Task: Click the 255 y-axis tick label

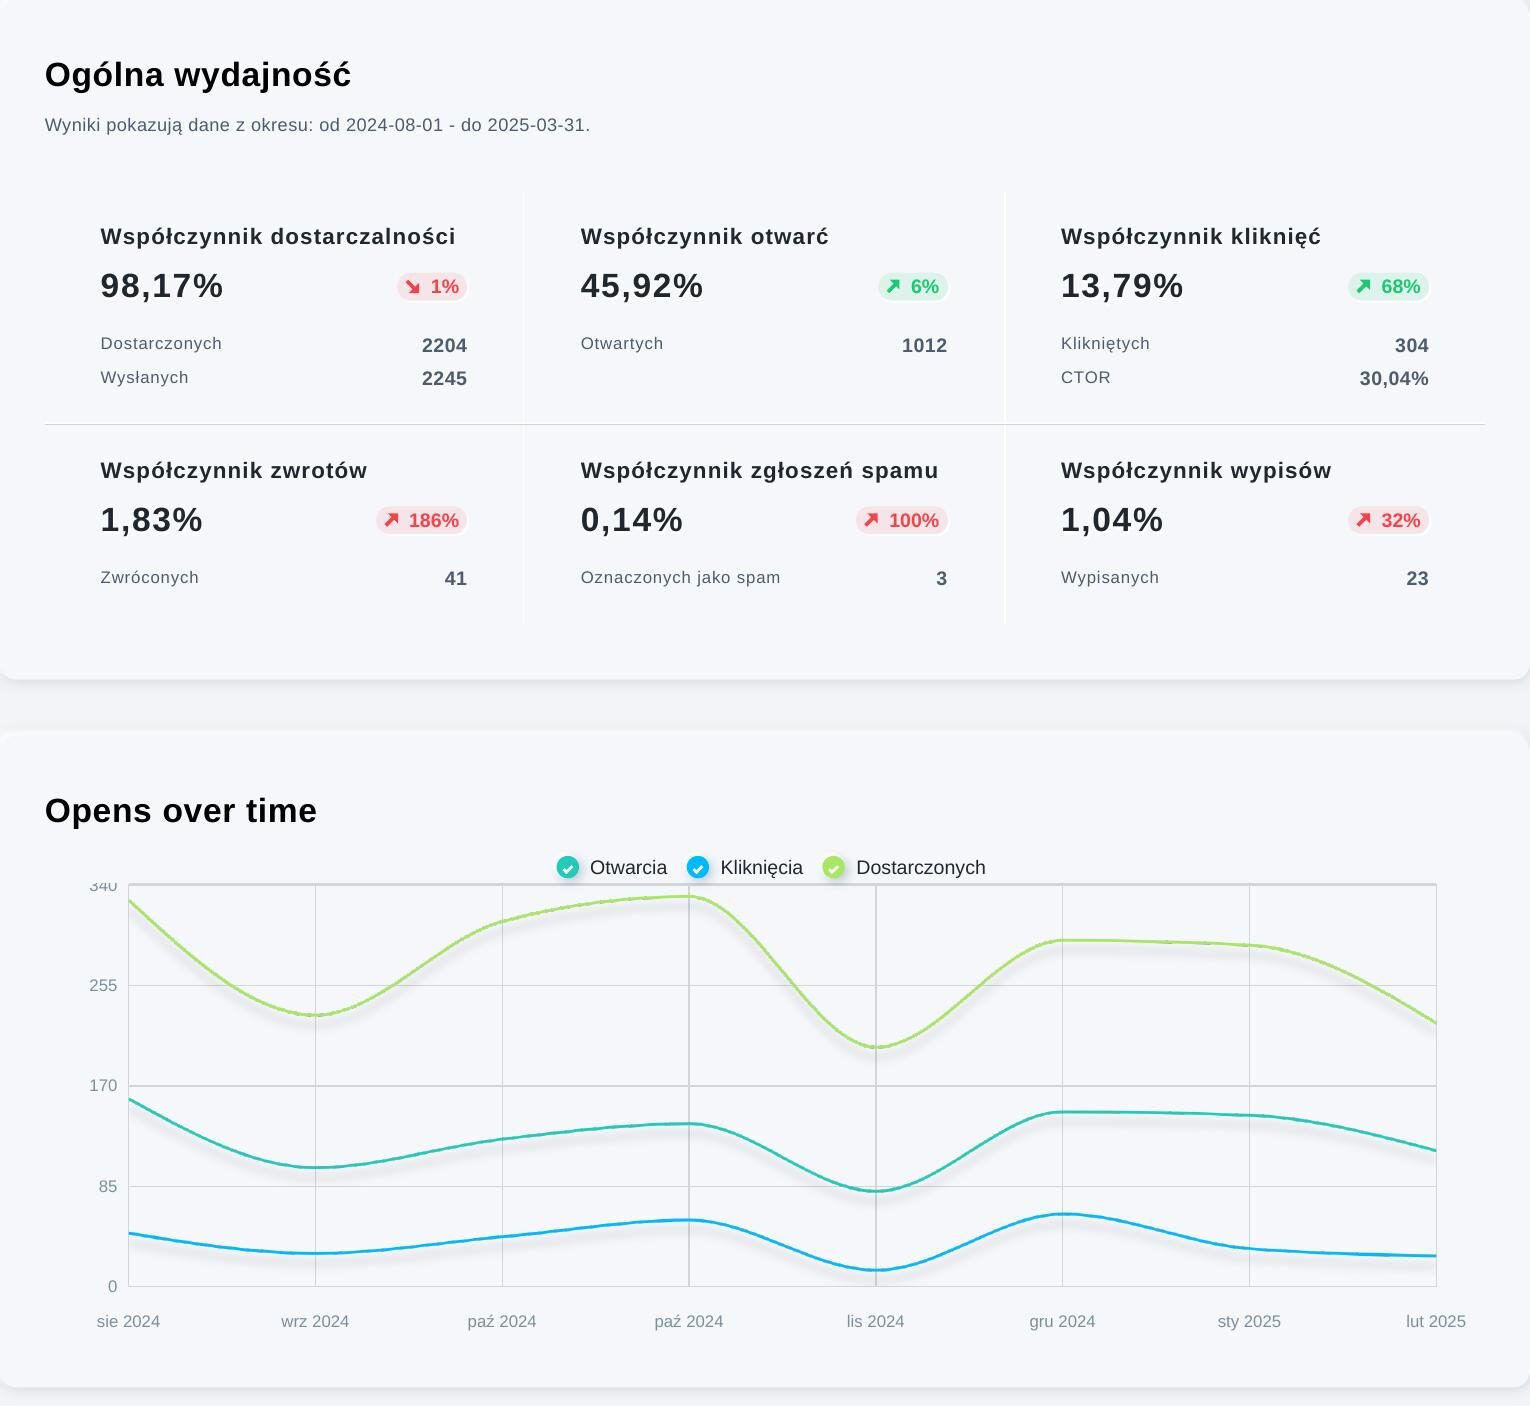Action: click(103, 985)
